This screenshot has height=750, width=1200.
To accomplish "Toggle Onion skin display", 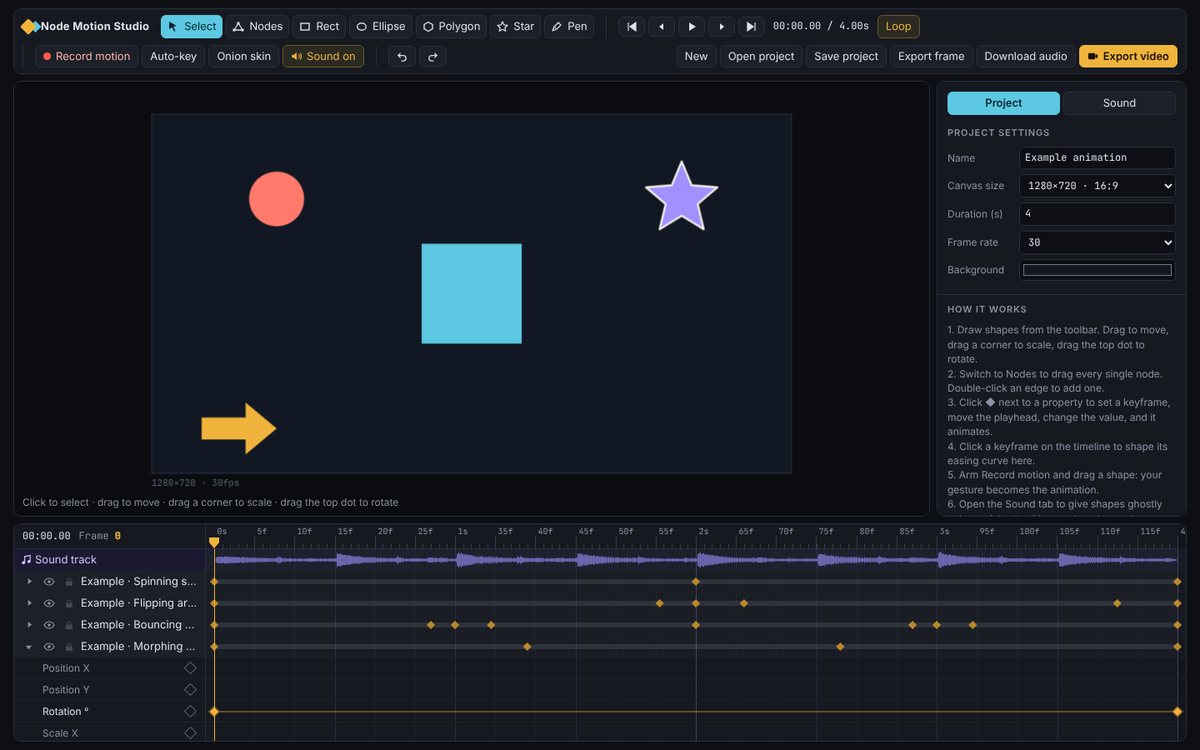I will (244, 56).
